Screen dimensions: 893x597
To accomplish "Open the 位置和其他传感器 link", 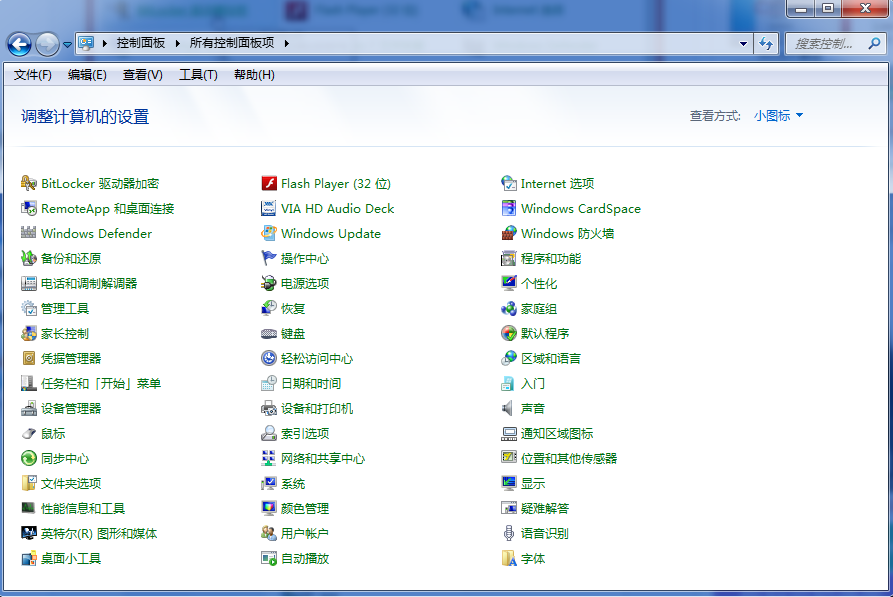I will 569,459.
